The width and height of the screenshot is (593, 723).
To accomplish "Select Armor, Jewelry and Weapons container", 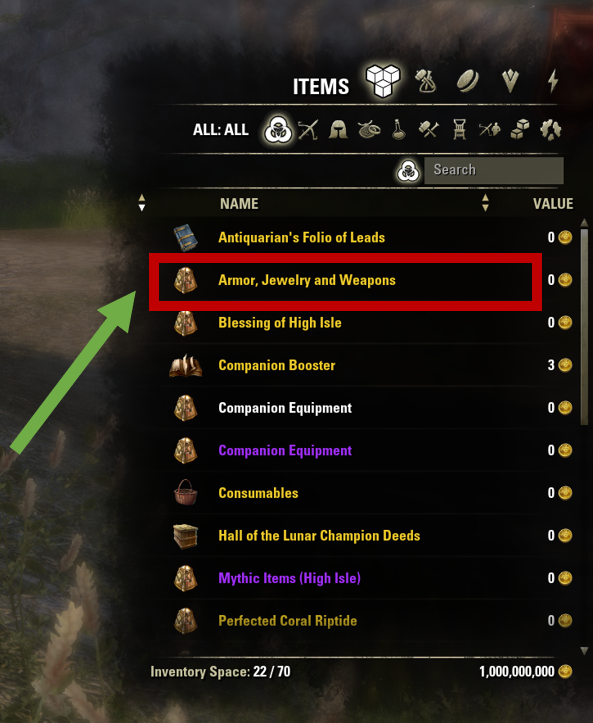I will coord(345,280).
